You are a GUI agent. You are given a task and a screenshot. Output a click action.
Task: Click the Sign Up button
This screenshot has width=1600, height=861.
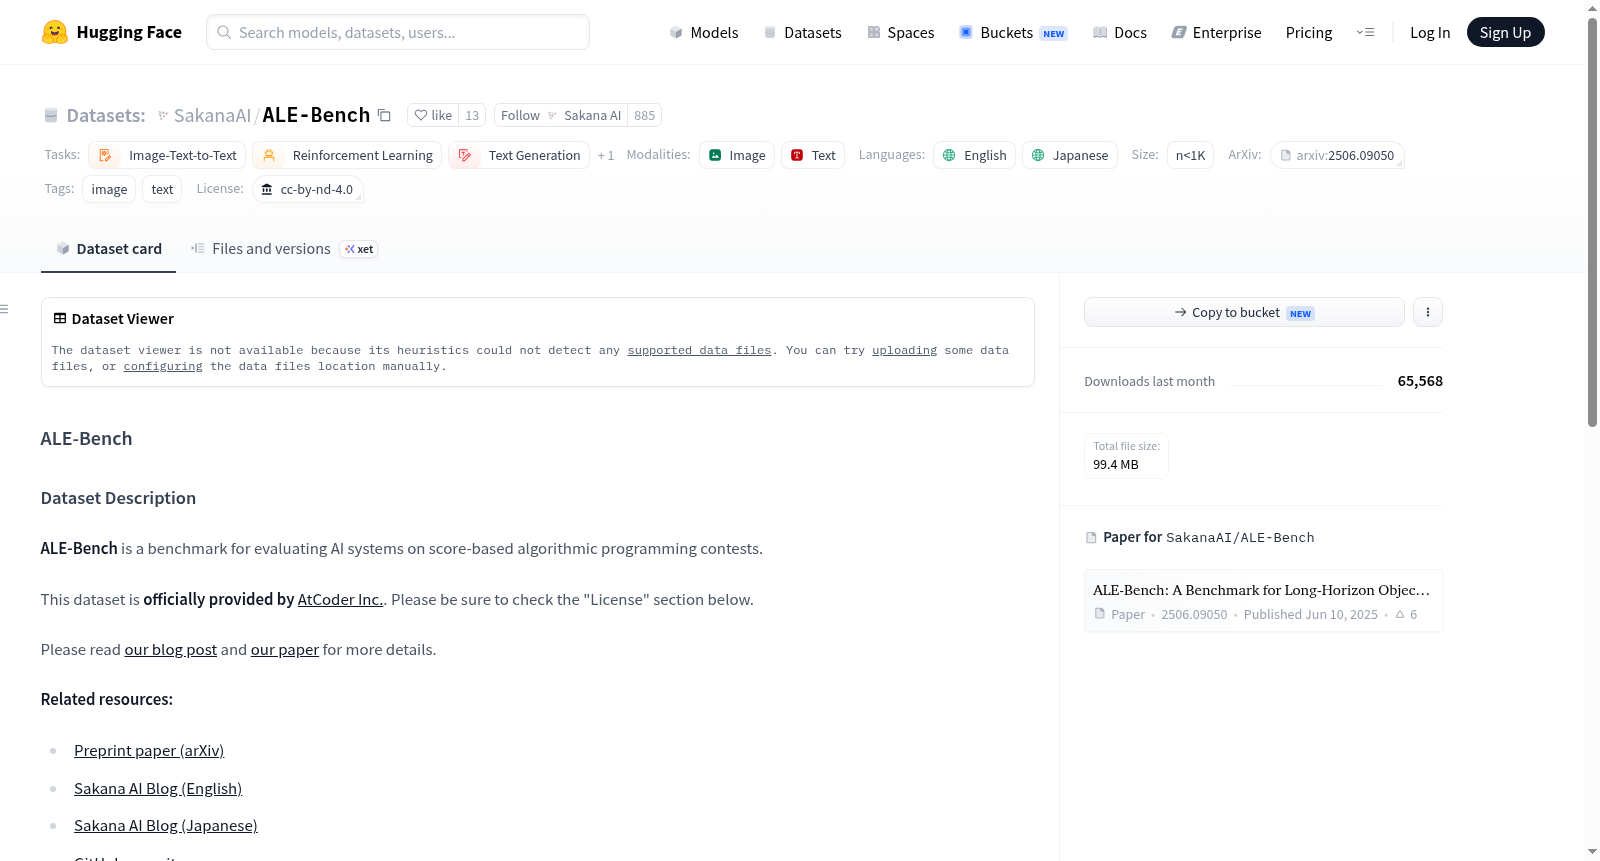pyautogui.click(x=1505, y=32)
